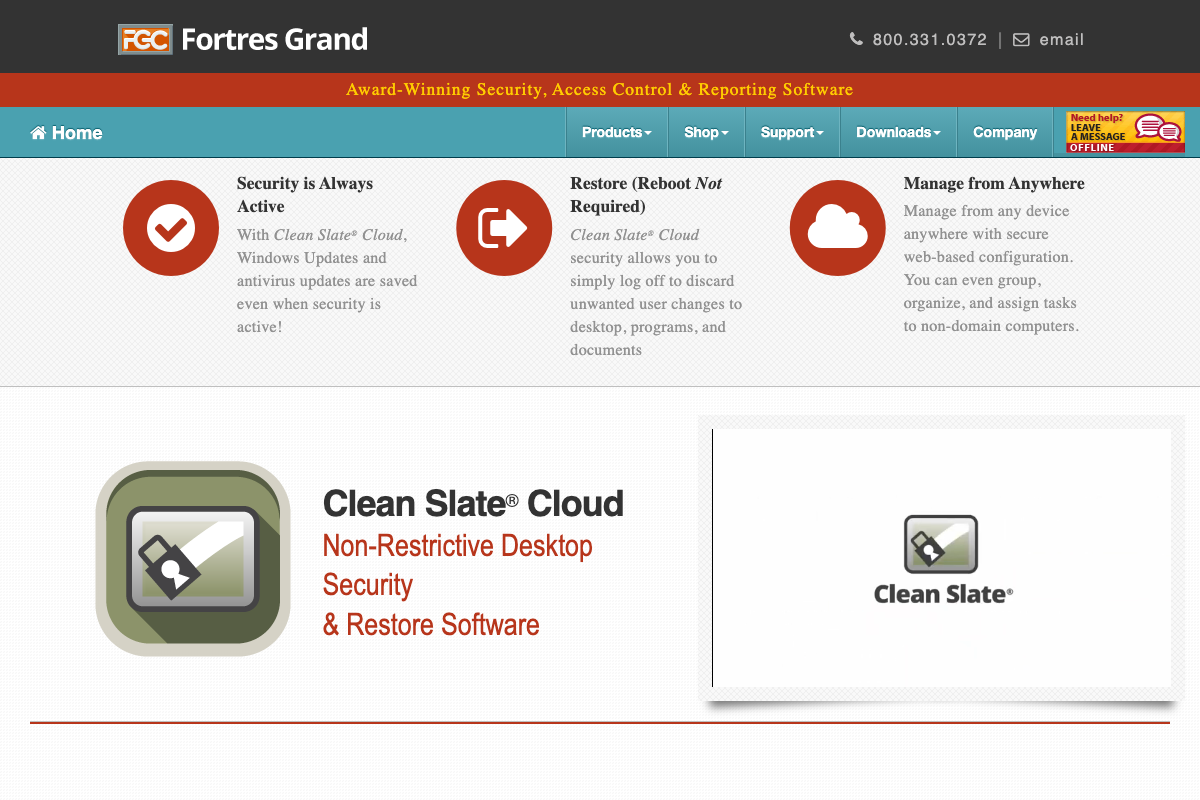Click the 'simply log off to discard' paragraph
The width and height of the screenshot is (1200, 800).
click(x=656, y=292)
